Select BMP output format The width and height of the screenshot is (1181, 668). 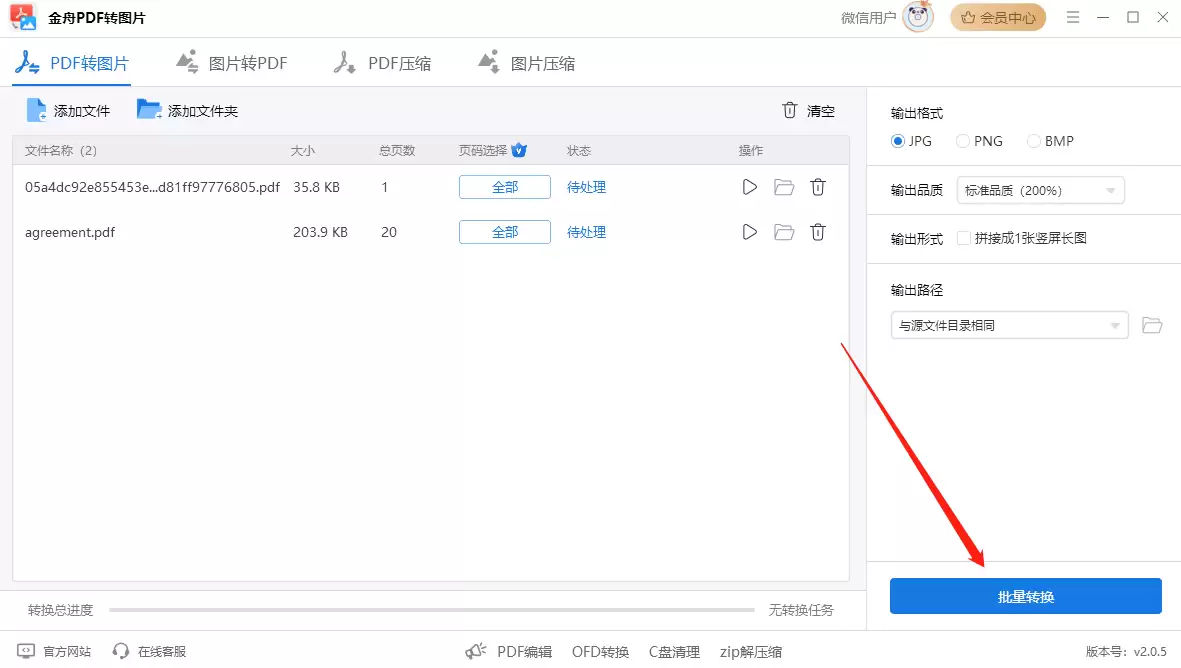[x=1033, y=141]
